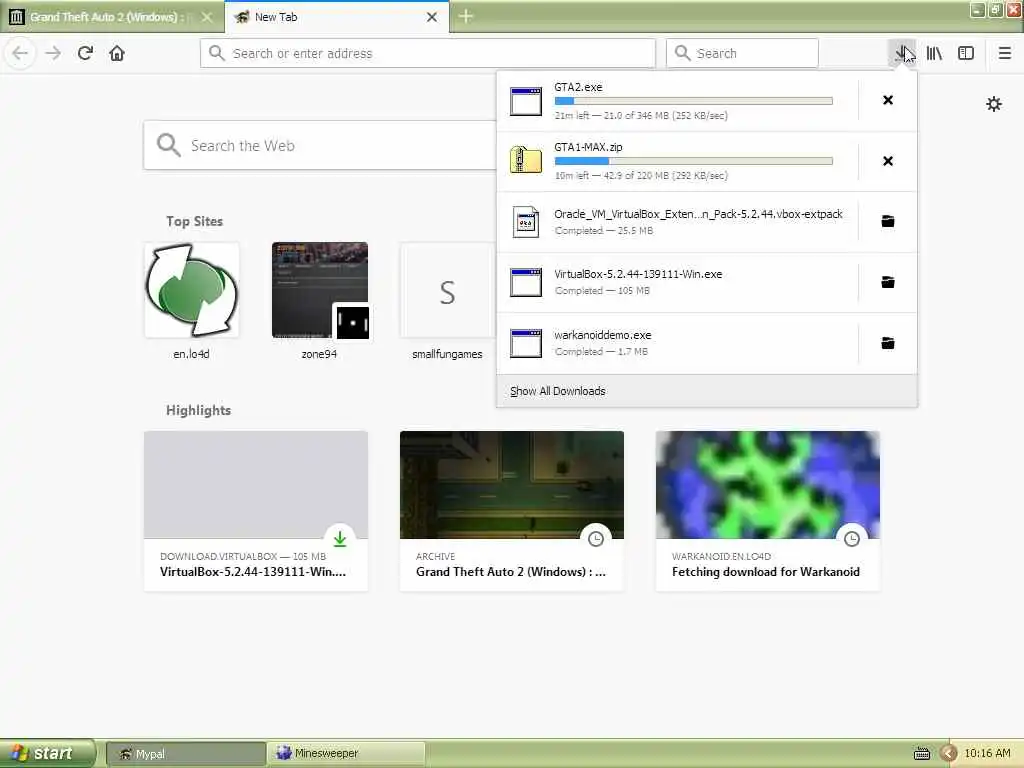Open New Tab preferences gear

994,104
